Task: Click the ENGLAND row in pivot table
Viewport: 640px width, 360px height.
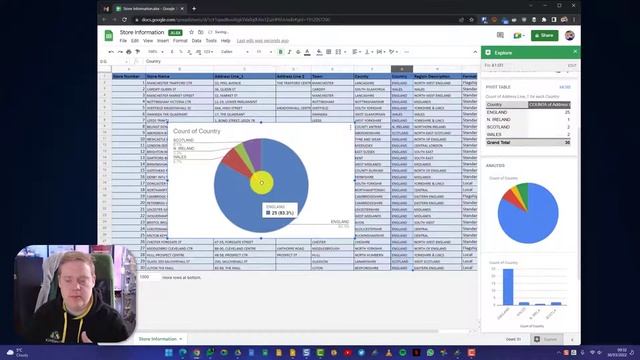Action: tap(528, 112)
